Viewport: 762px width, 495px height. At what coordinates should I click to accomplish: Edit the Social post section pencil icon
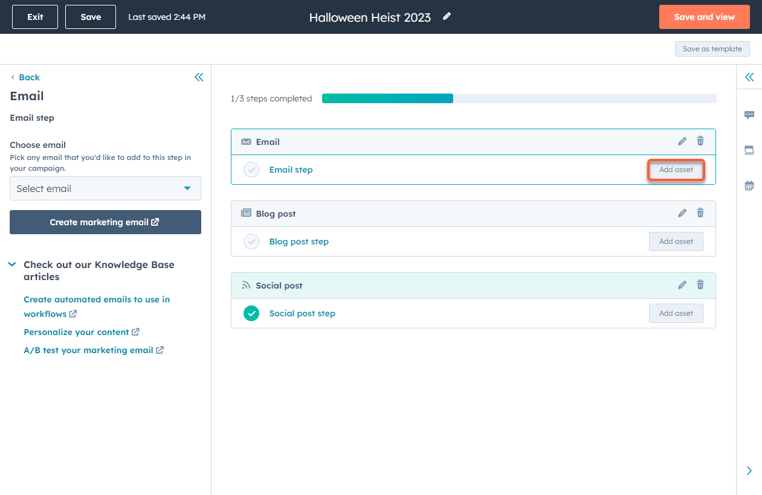coord(682,285)
